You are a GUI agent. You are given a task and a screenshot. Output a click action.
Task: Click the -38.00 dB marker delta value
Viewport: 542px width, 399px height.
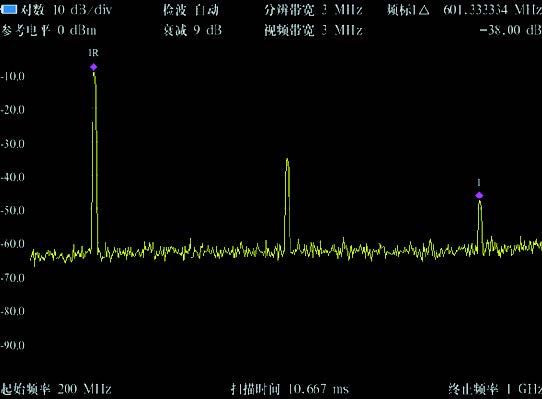[511, 30]
